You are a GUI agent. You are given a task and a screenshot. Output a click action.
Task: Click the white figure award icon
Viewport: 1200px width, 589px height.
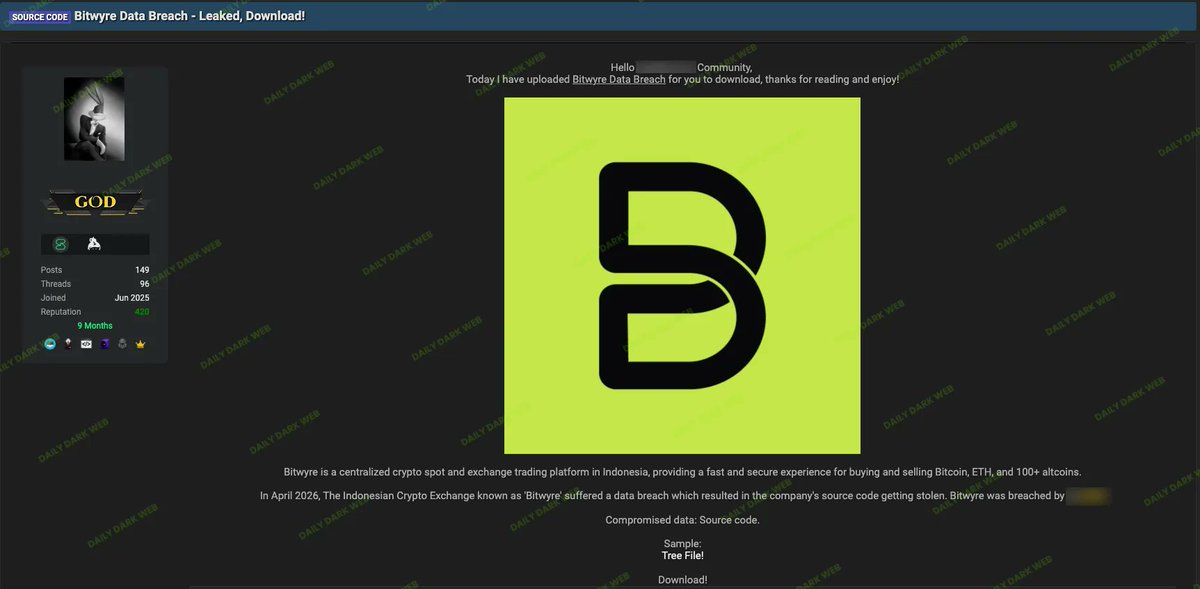[x=93, y=245]
